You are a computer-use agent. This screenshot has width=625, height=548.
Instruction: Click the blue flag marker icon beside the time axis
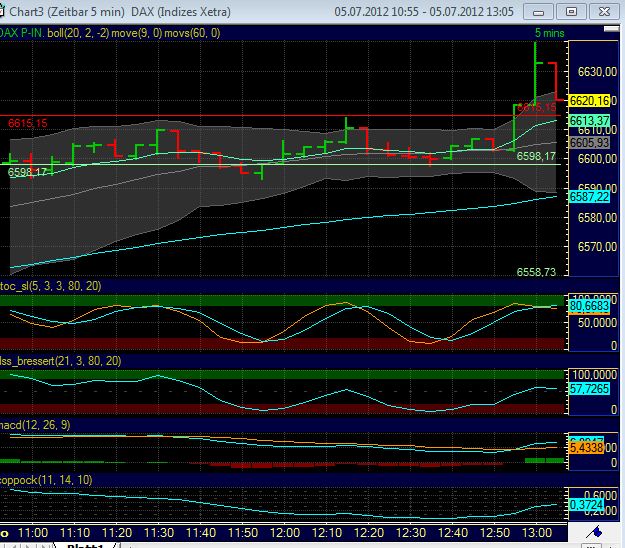pyautogui.click(x=595, y=532)
